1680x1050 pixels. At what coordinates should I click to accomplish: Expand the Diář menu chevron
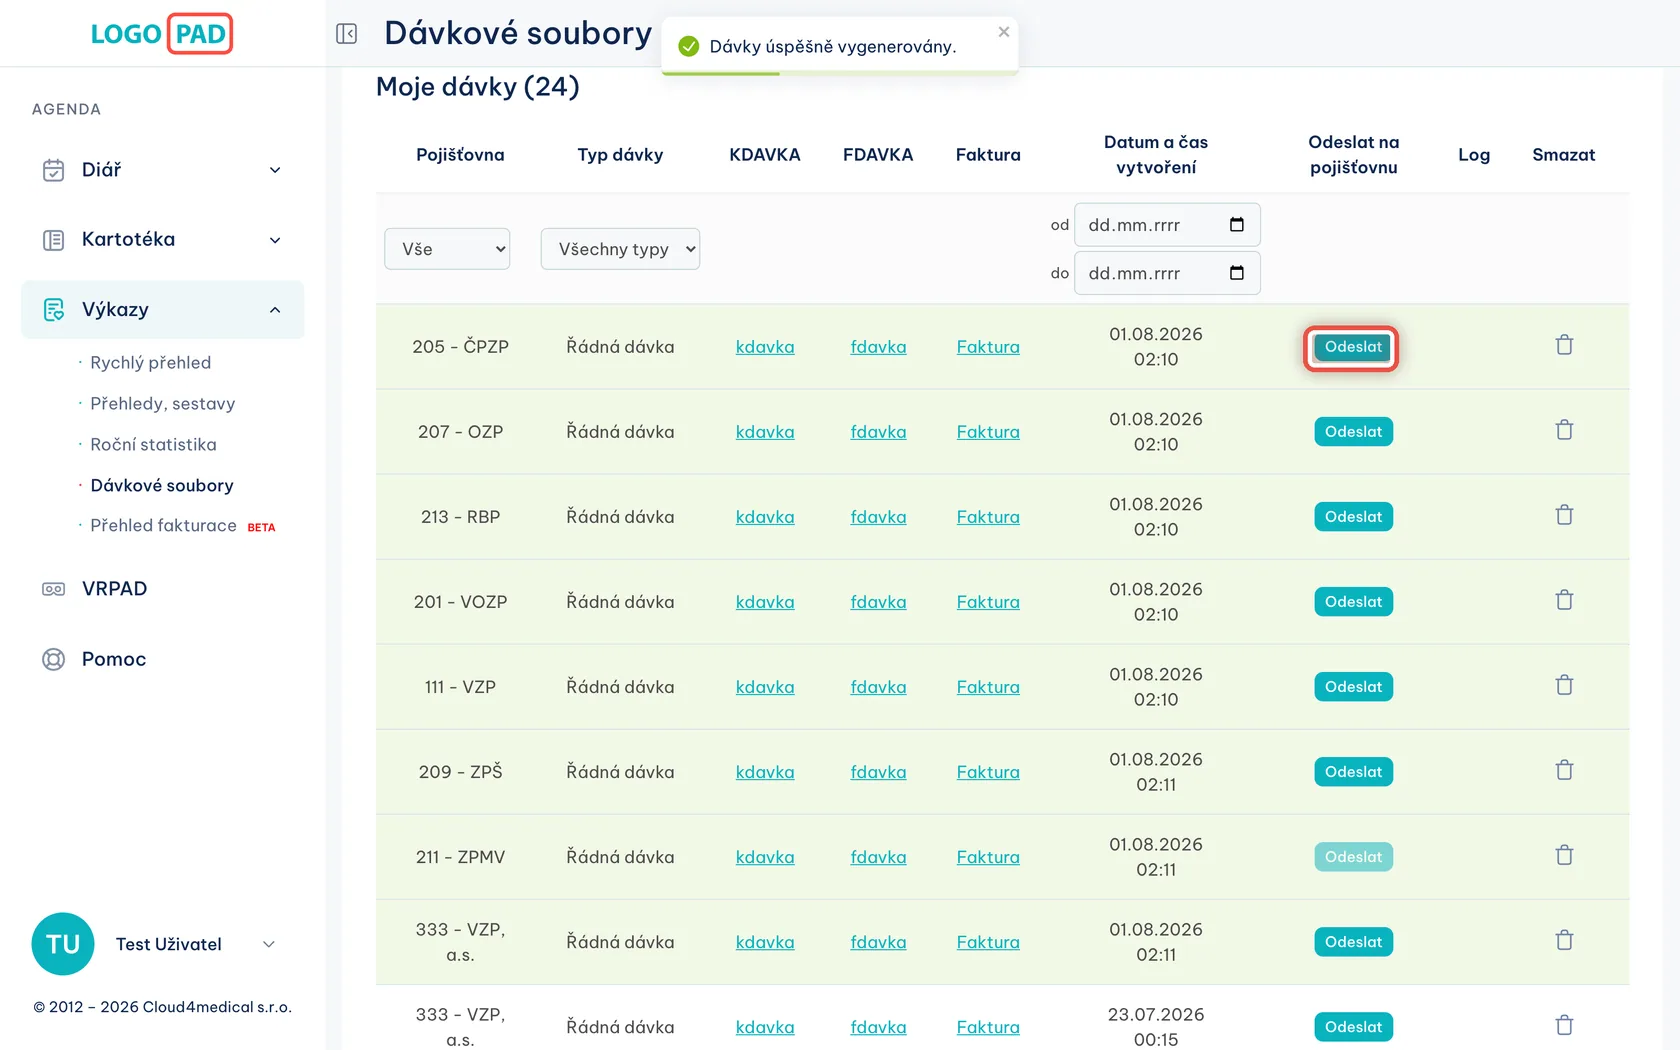275,170
